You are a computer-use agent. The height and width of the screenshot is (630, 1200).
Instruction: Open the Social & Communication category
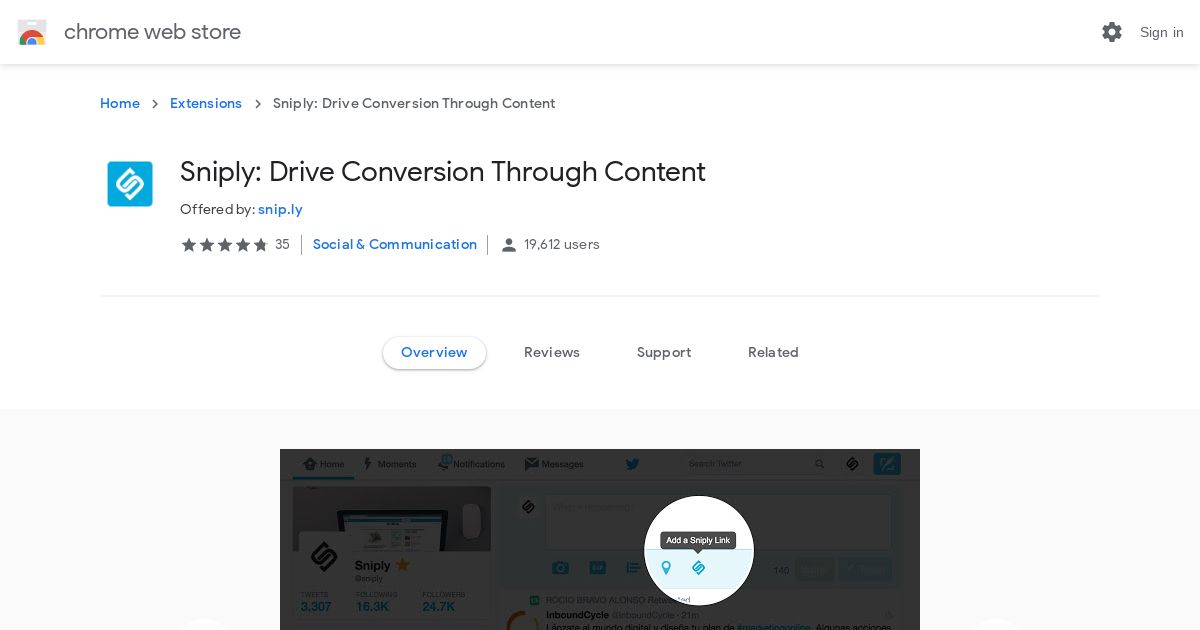click(395, 245)
